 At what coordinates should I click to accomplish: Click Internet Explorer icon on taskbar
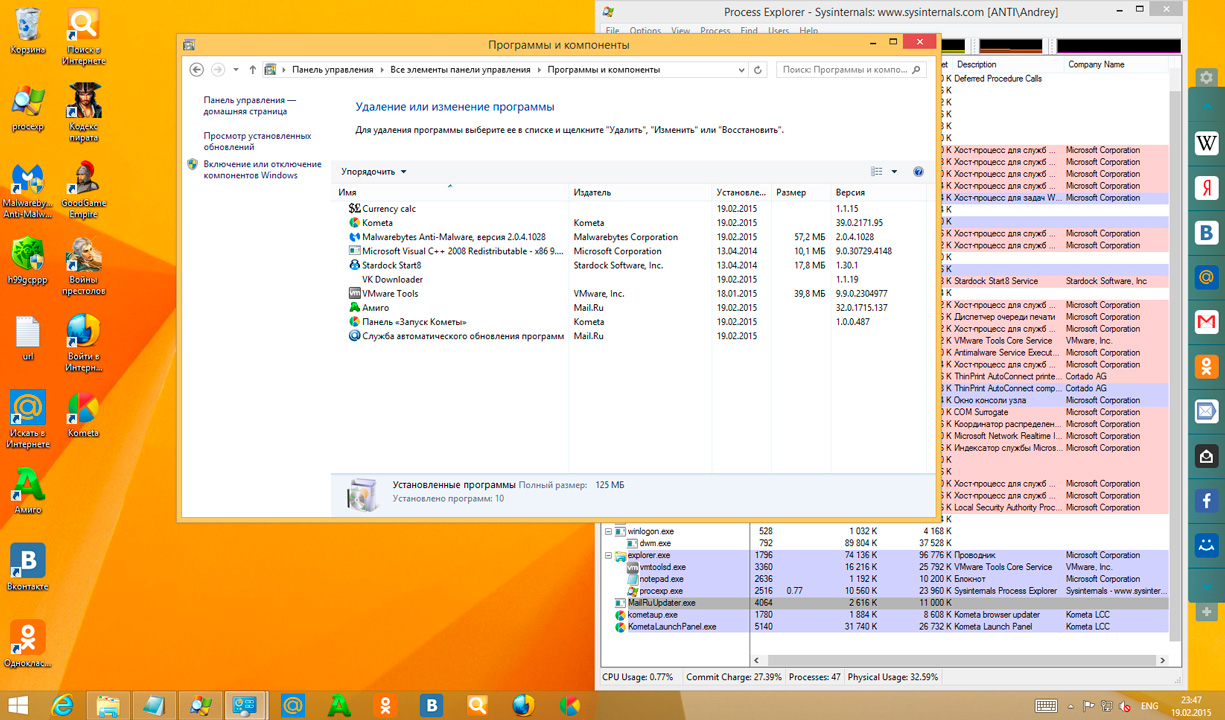pos(63,705)
